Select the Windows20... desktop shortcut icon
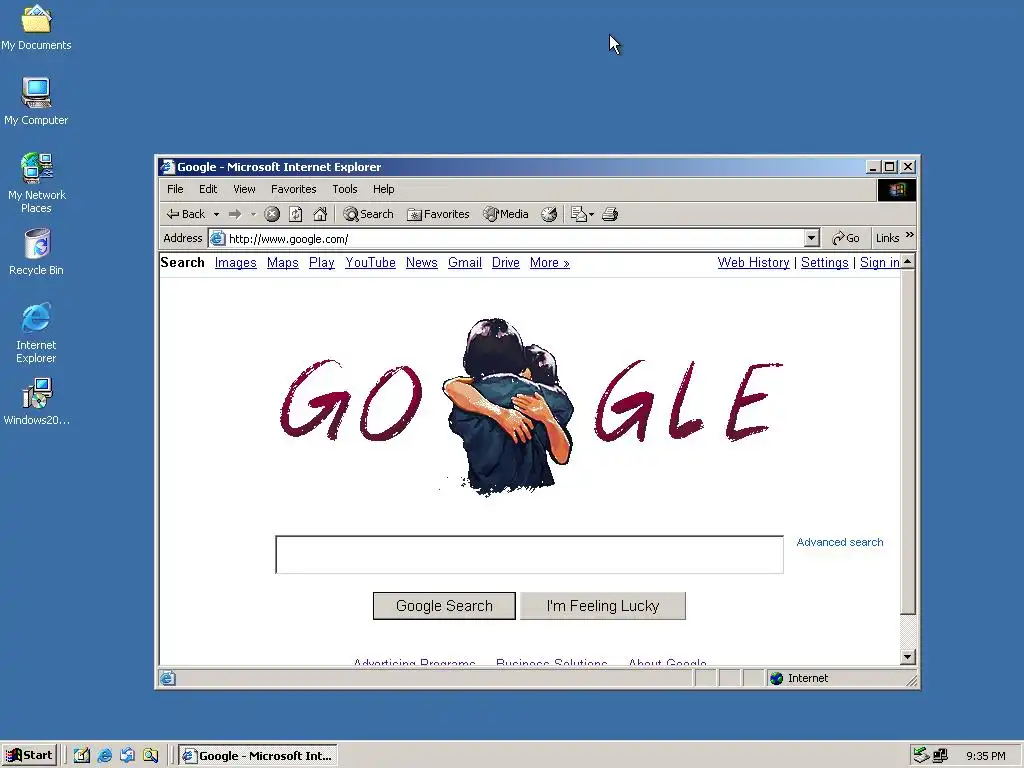1024x768 pixels. click(36, 402)
